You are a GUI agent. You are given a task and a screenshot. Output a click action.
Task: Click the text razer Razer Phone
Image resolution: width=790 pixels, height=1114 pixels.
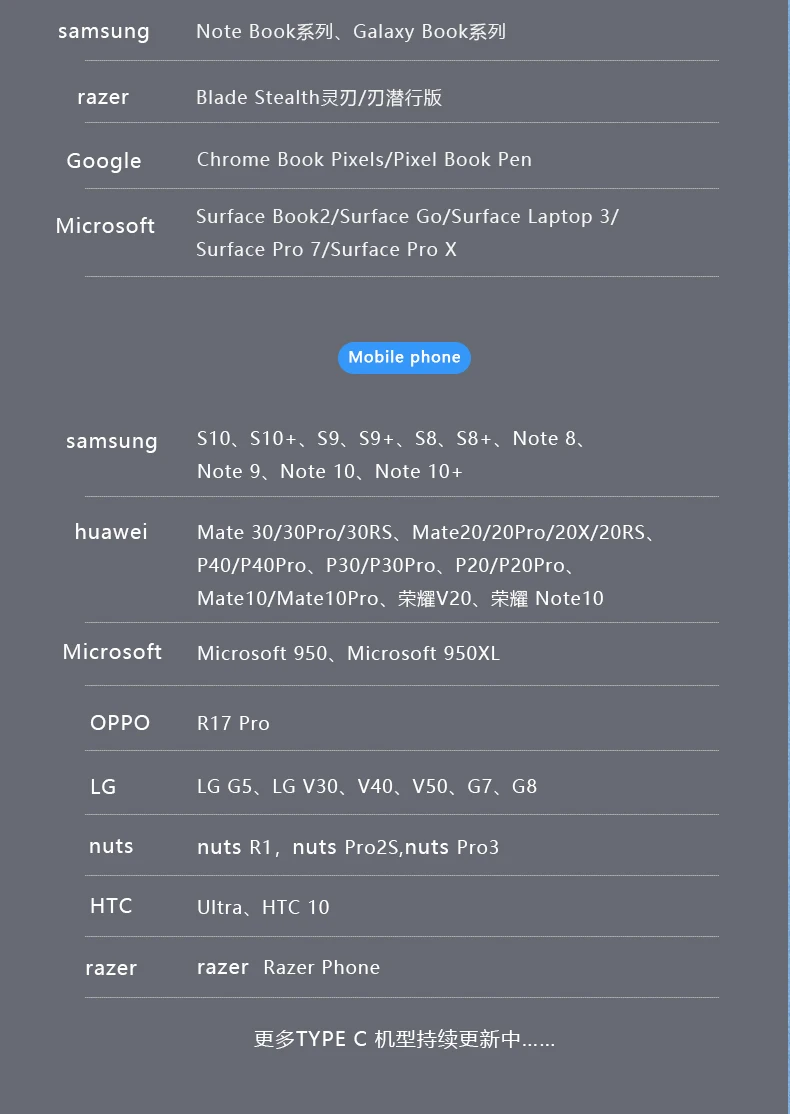tap(288, 968)
